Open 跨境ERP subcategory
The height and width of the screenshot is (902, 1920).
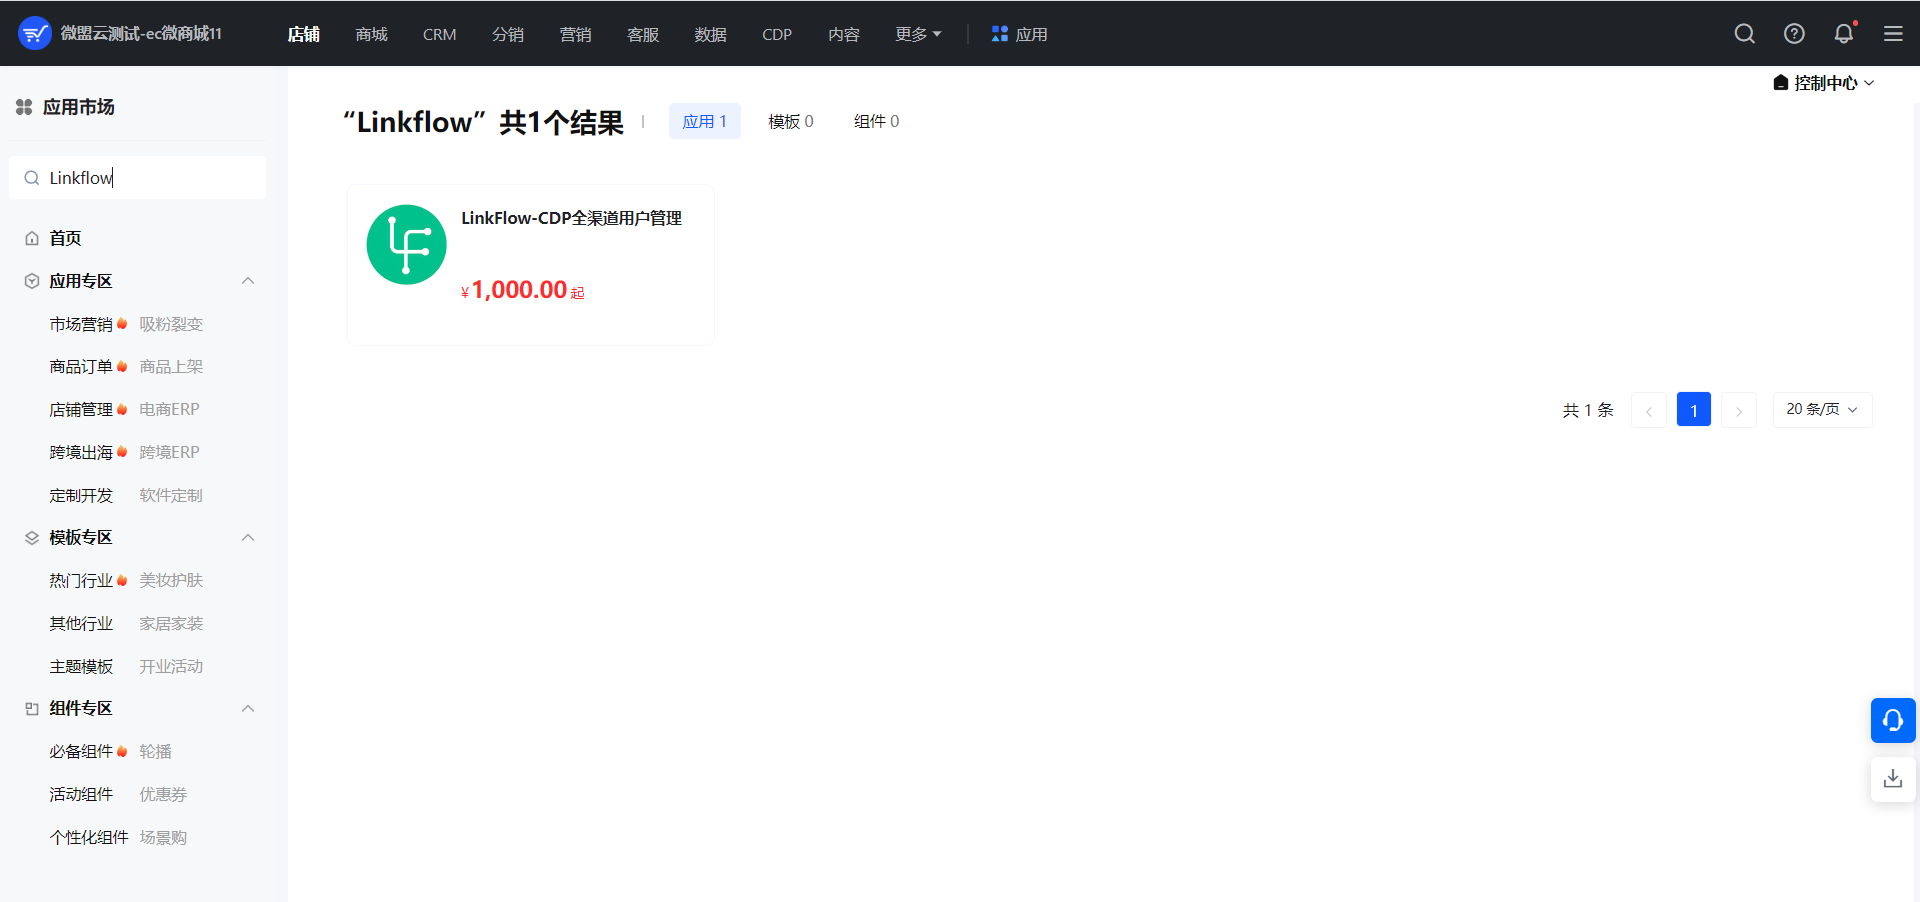[x=169, y=452]
